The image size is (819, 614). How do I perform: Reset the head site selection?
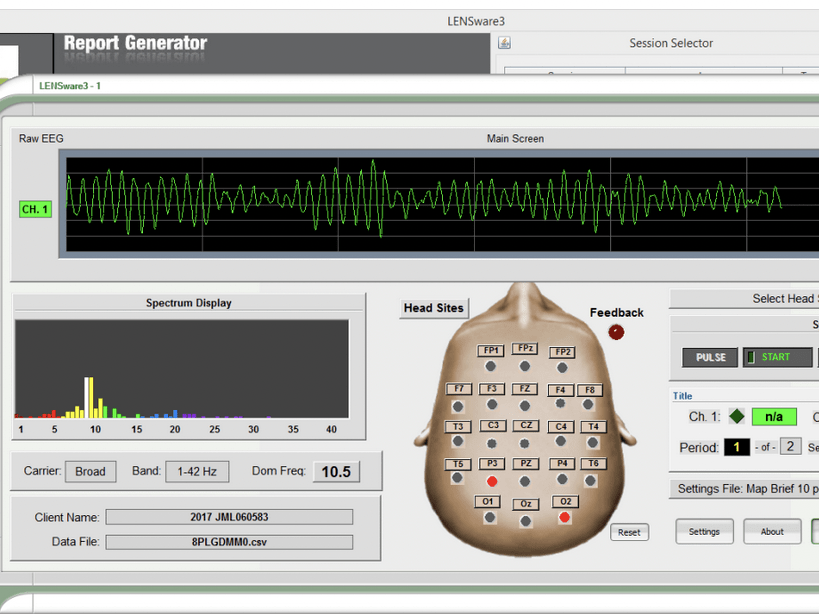pyautogui.click(x=629, y=532)
